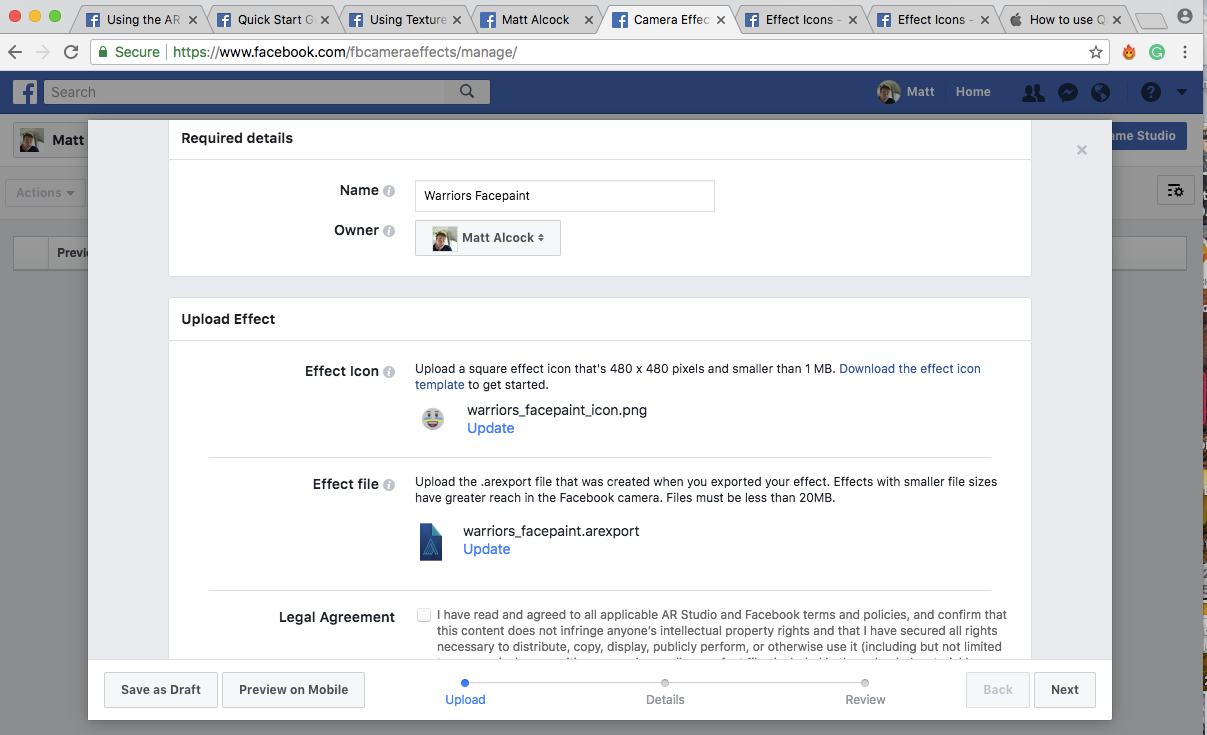Click the Effect file info icon
Screen dimensions: 1207x735
pos(389,485)
